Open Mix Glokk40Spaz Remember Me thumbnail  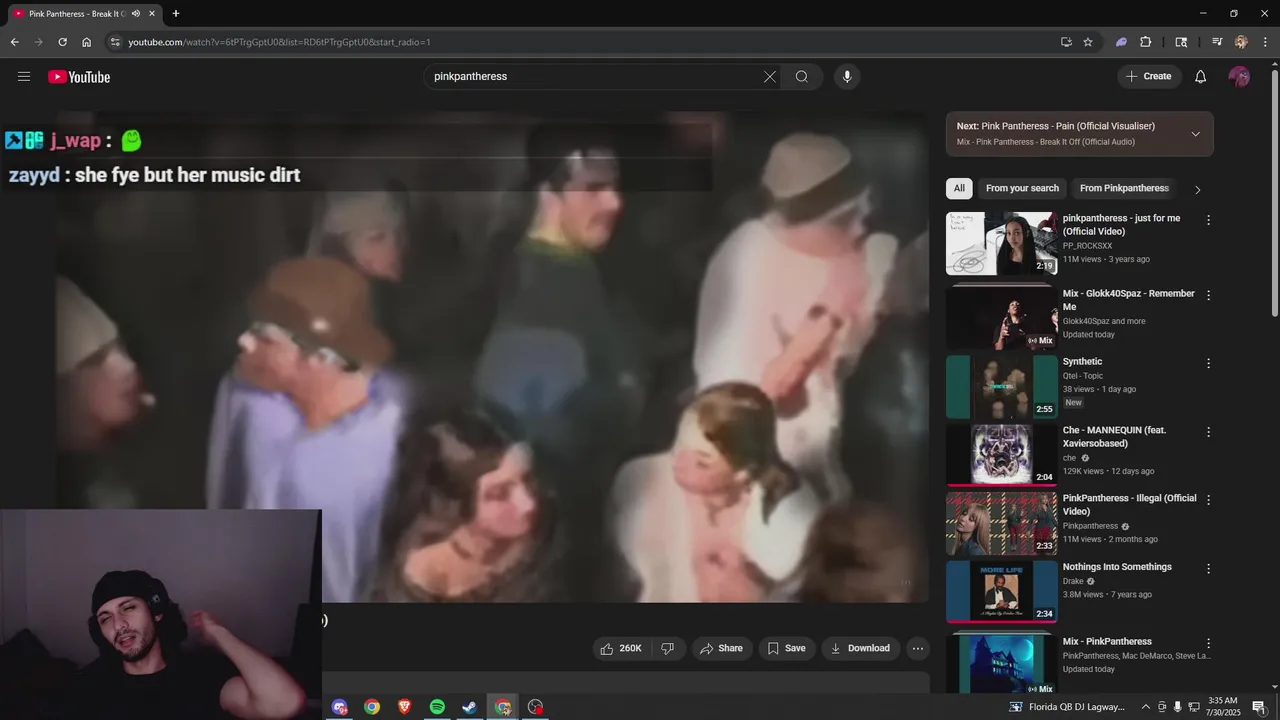tap(1001, 316)
